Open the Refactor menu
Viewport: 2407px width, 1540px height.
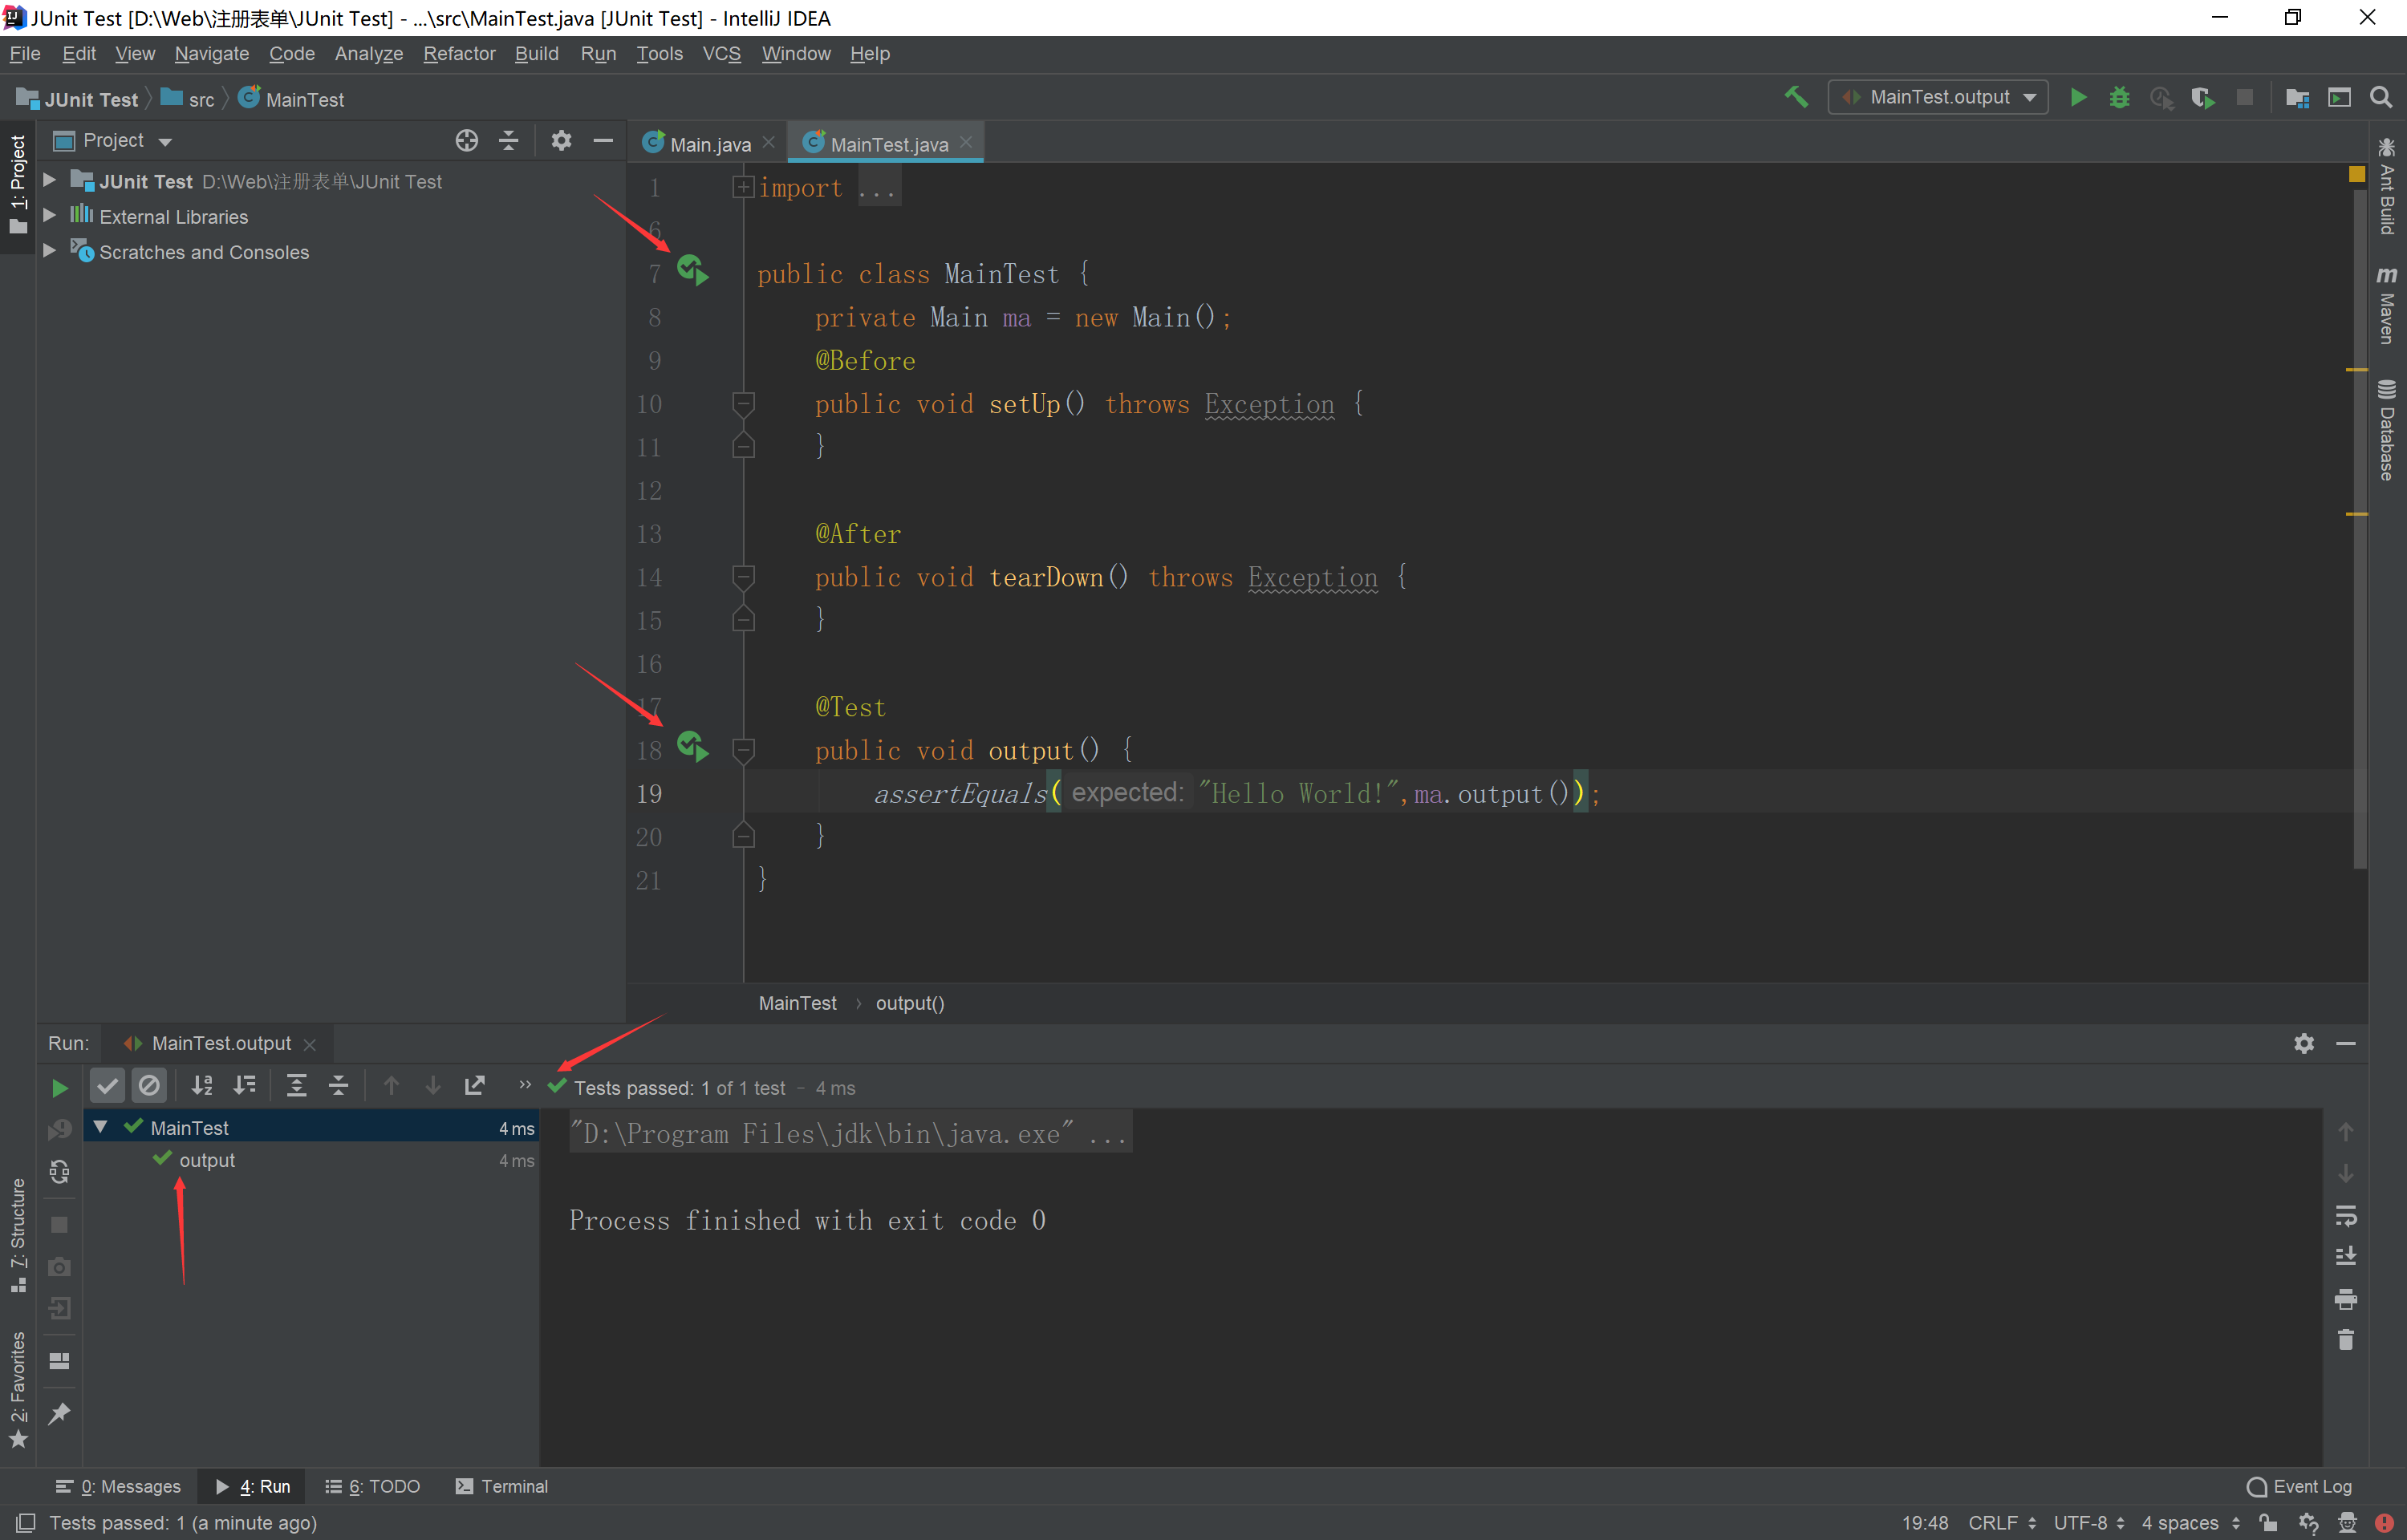point(458,54)
